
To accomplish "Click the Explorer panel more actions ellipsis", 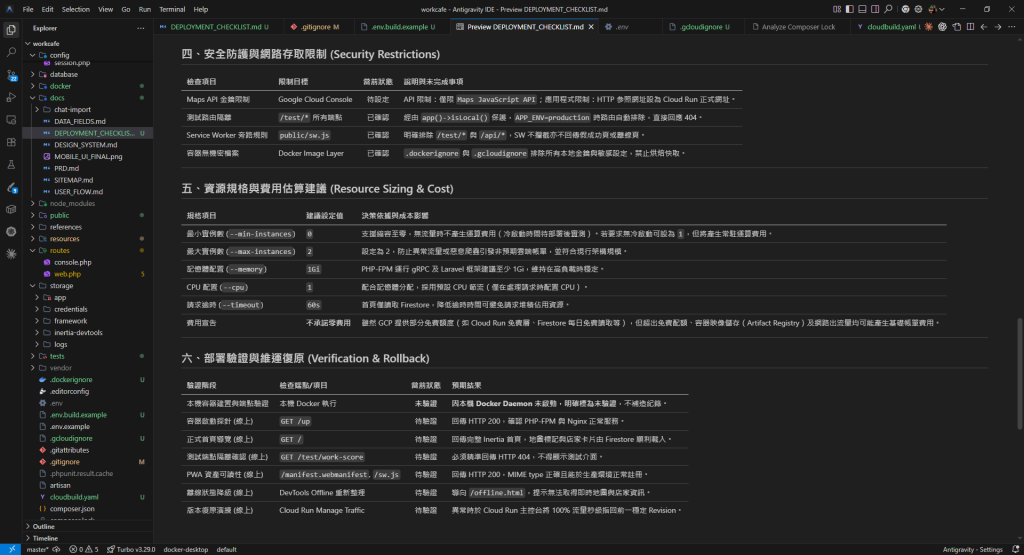I will click(x=140, y=28).
